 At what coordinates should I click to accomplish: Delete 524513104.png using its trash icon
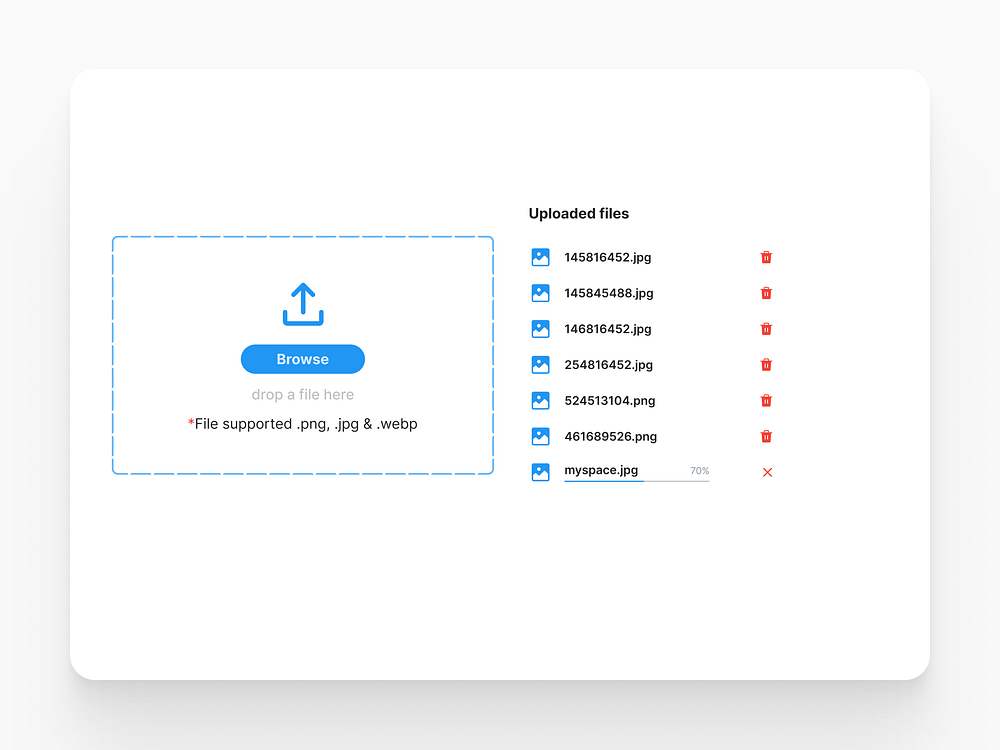coord(766,400)
